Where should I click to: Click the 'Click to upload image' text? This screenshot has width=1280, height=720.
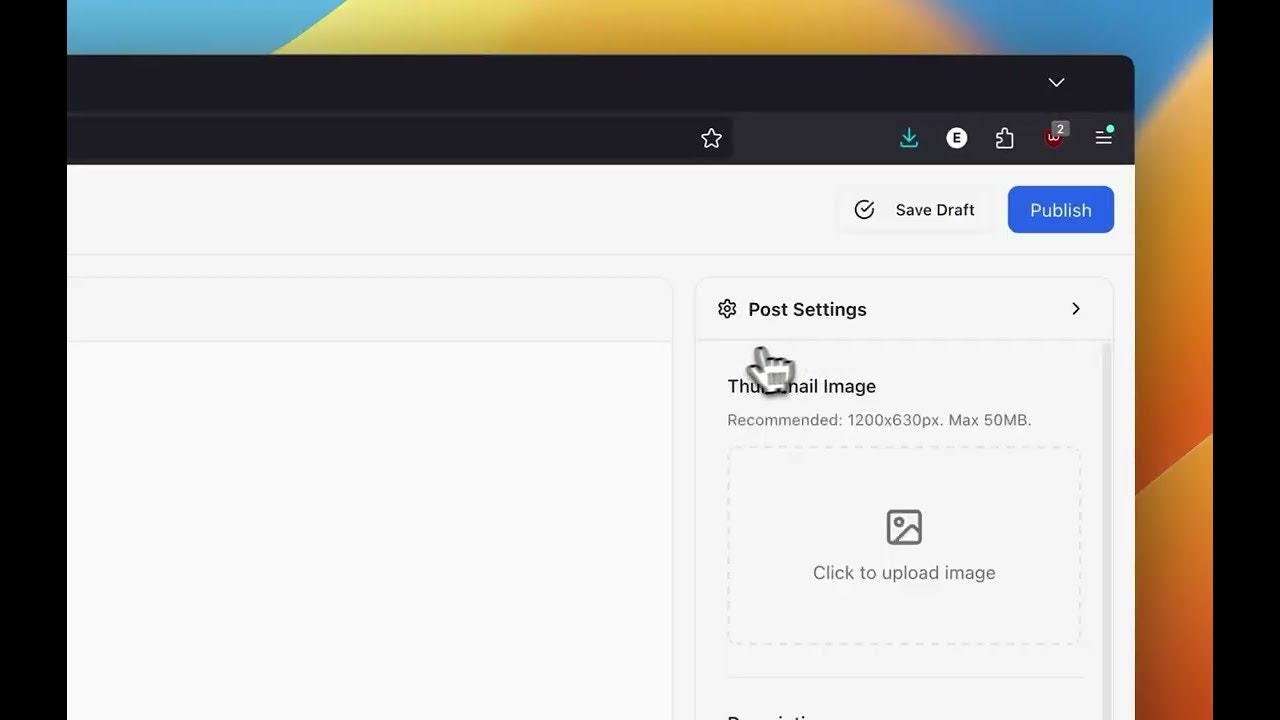(904, 572)
